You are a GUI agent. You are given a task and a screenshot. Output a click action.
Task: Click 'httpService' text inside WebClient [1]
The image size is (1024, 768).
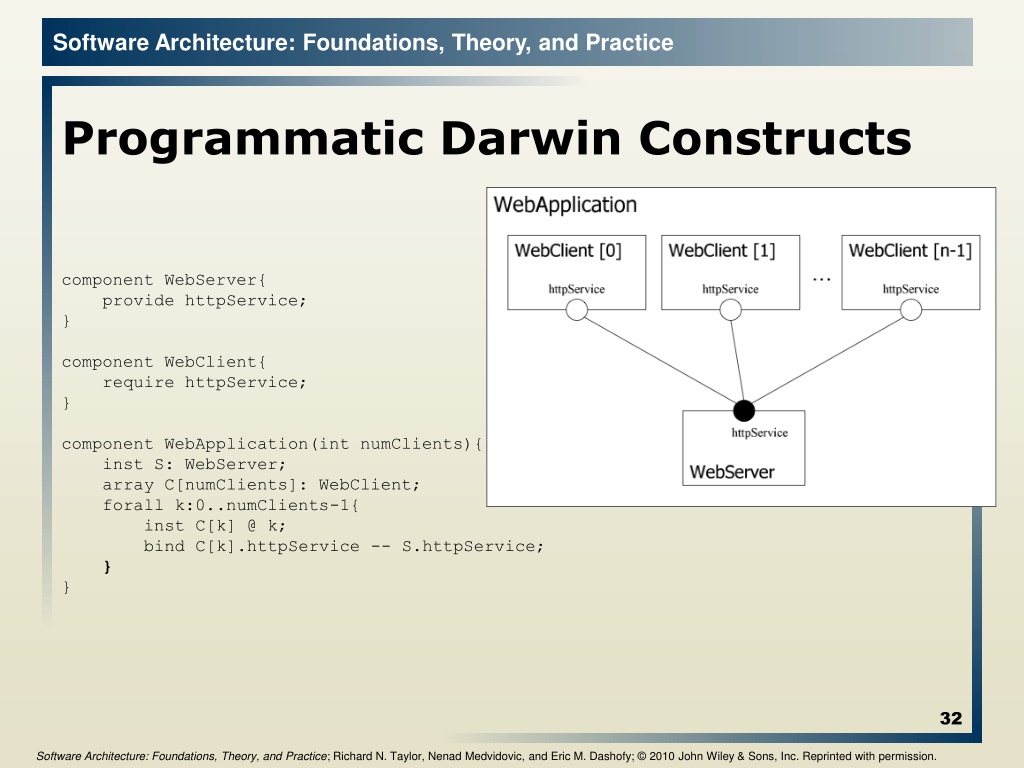[x=730, y=289]
